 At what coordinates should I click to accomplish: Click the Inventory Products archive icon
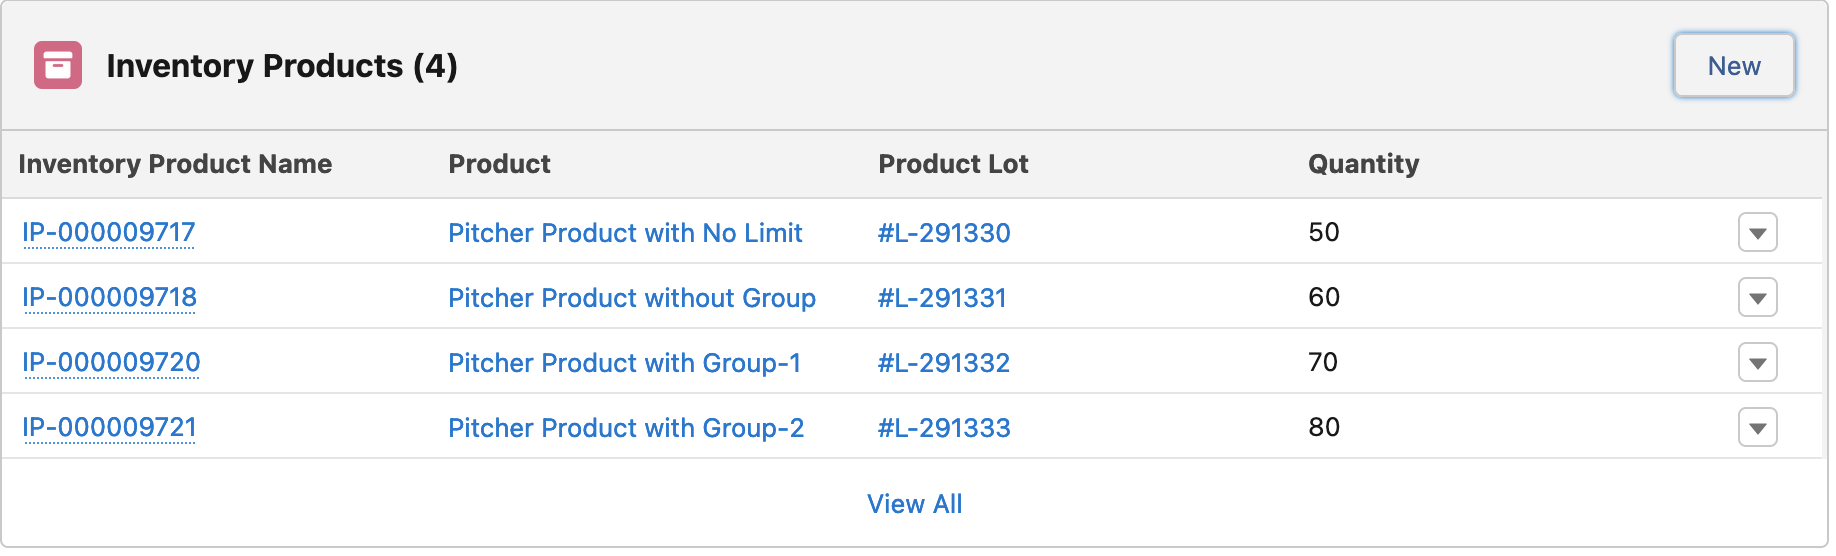[x=58, y=66]
